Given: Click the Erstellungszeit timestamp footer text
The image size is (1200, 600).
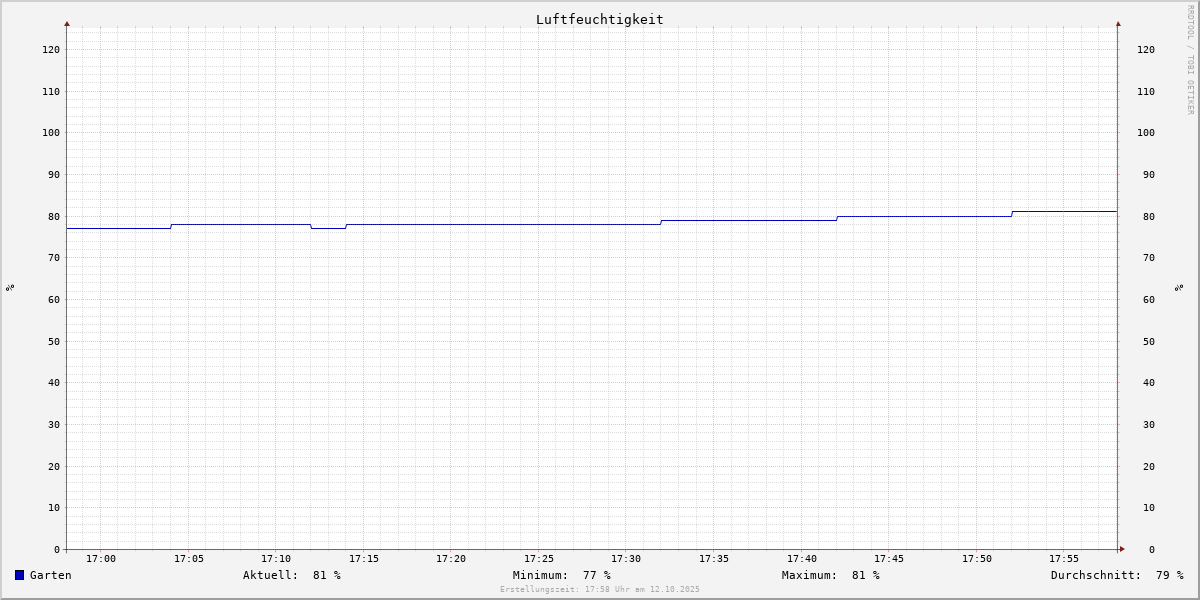Looking at the screenshot, I should click(600, 589).
